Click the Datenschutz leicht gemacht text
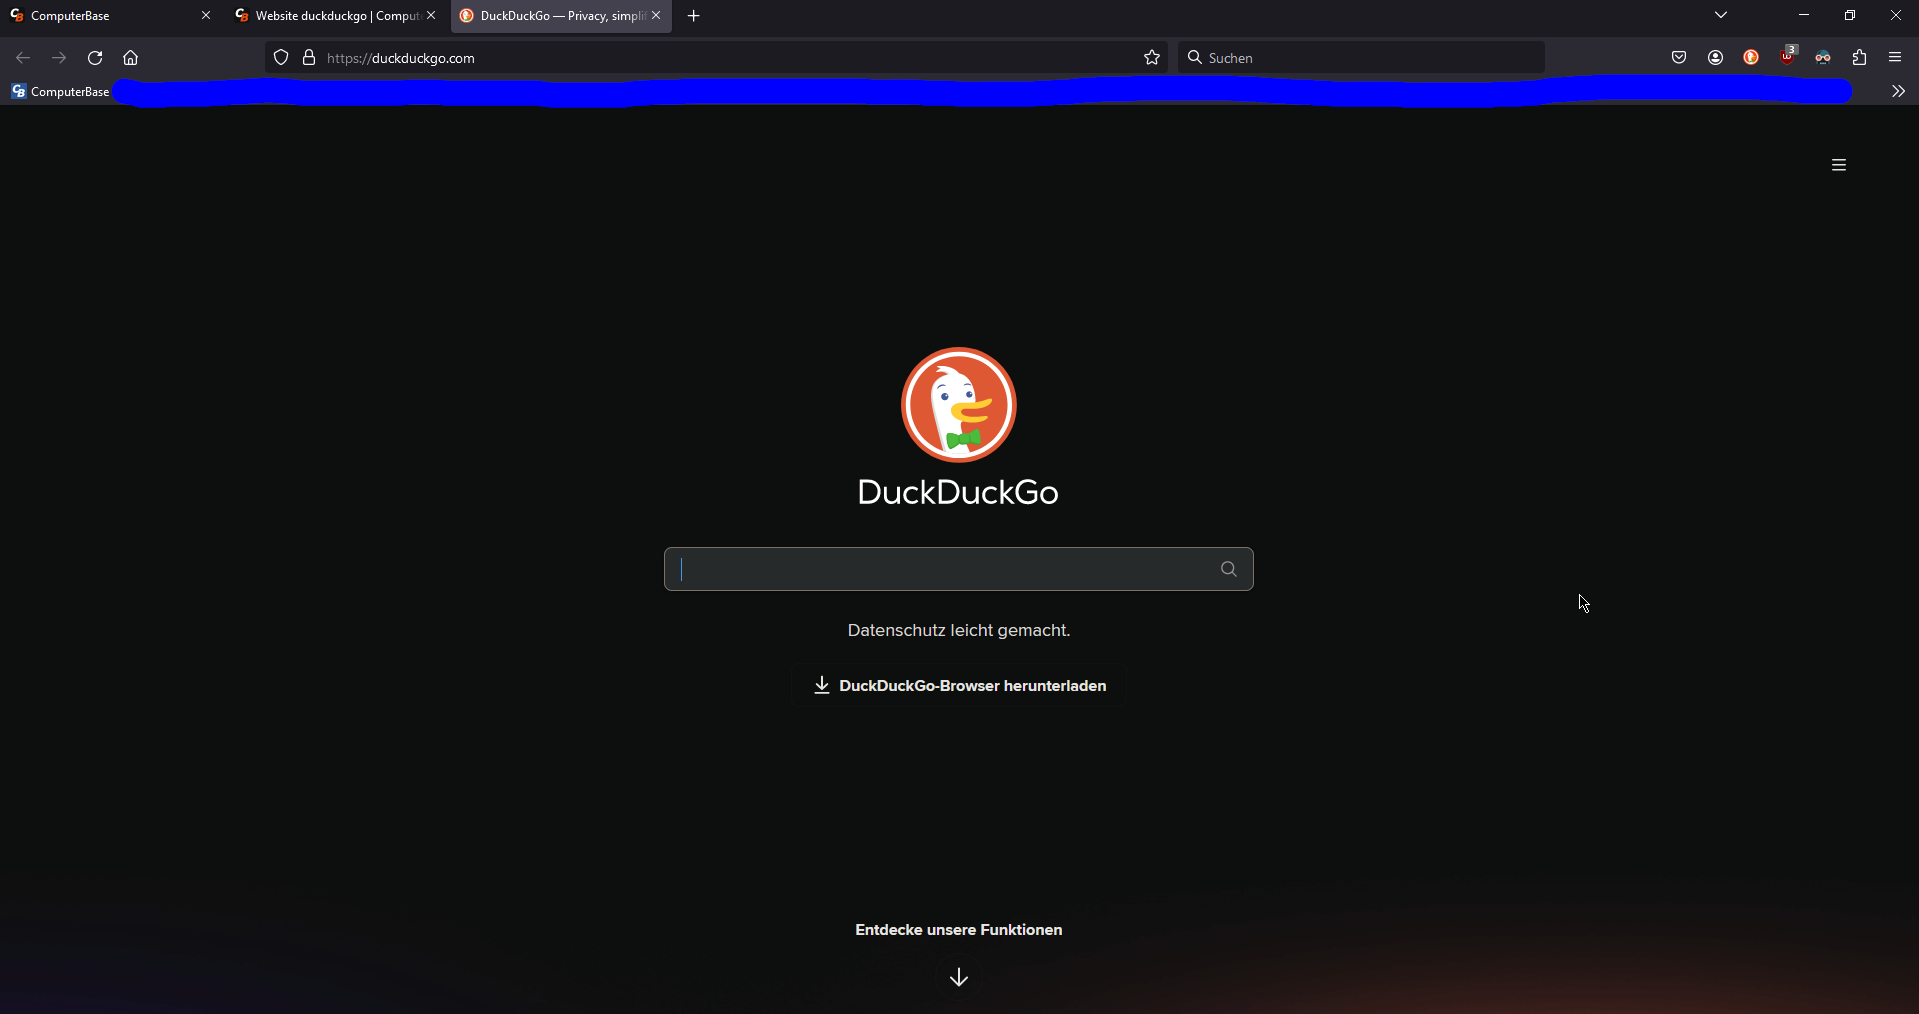 959,630
